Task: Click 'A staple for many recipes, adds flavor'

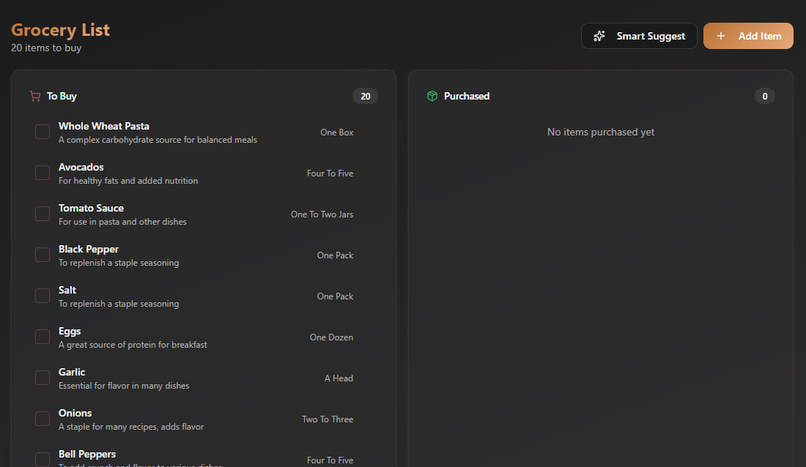Action: coord(131,427)
